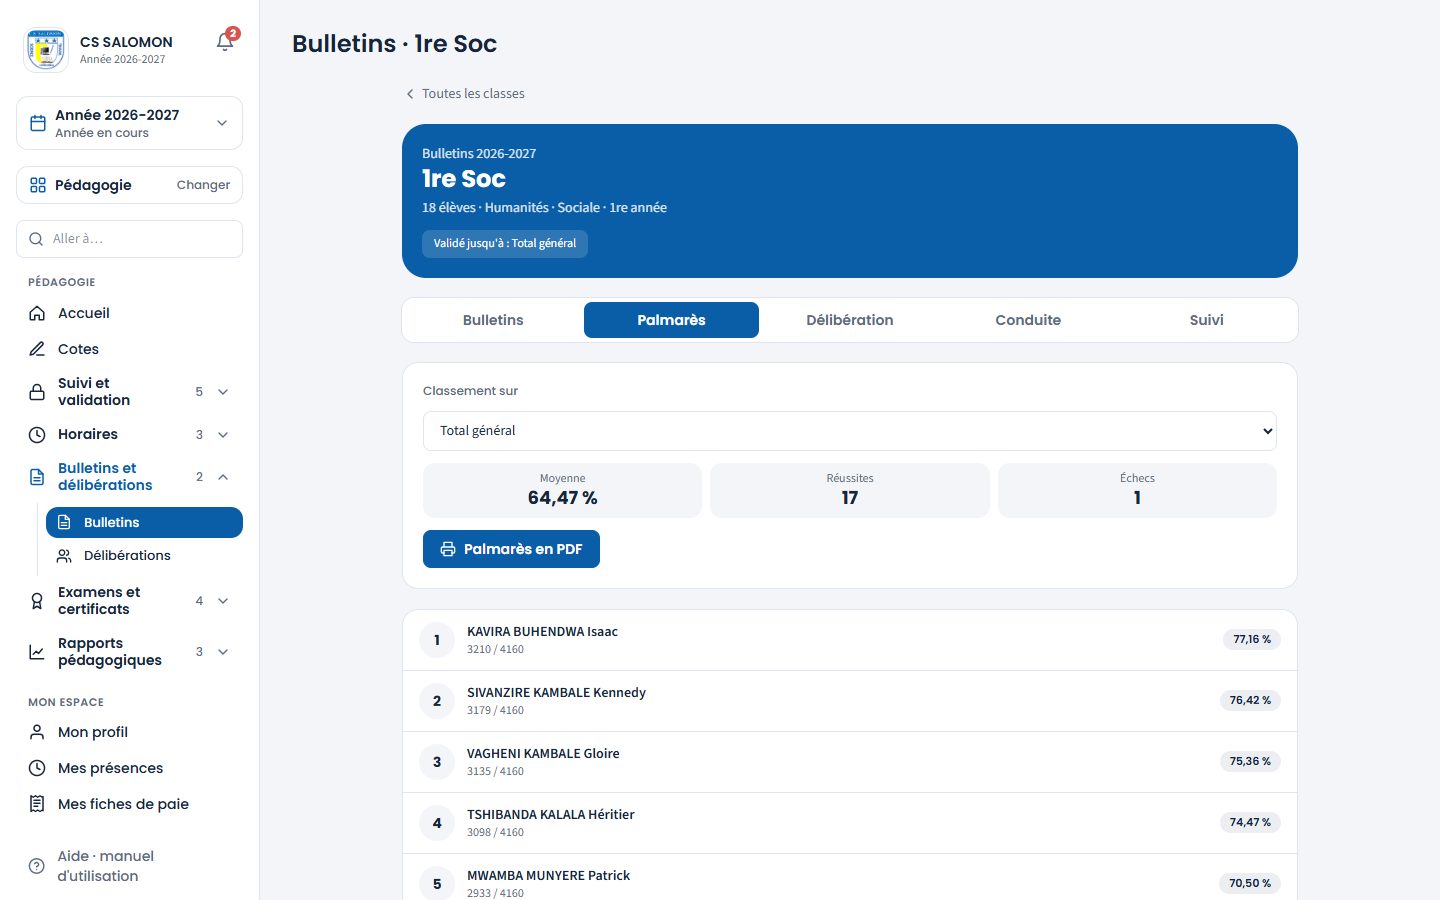Click the Validé jusqu'à : Total général badge
The height and width of the screenshot is (900, 1440).
(x=505, y=244)
